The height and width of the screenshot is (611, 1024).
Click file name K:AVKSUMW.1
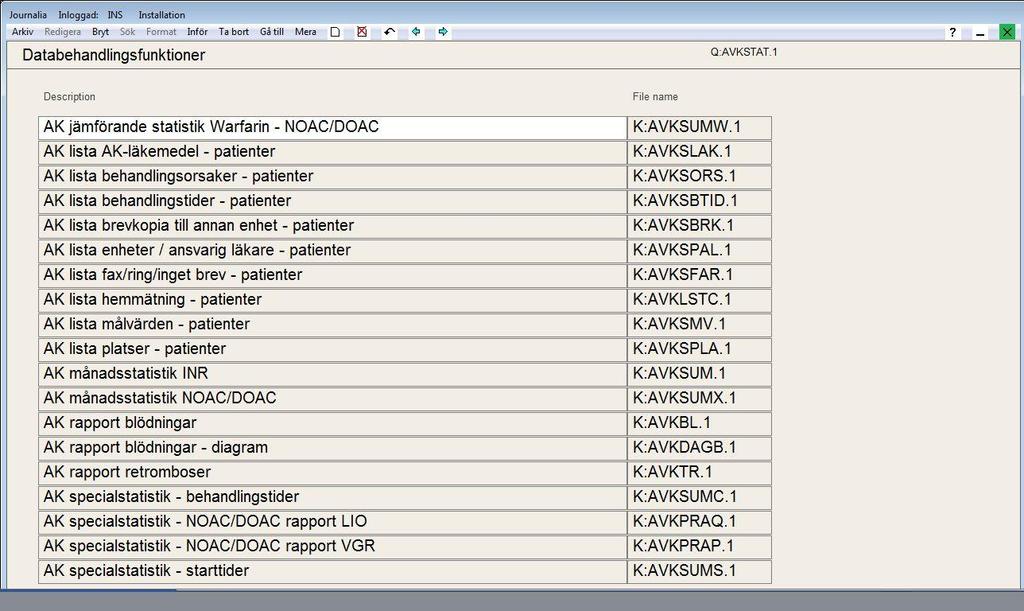tap(699, 127)
